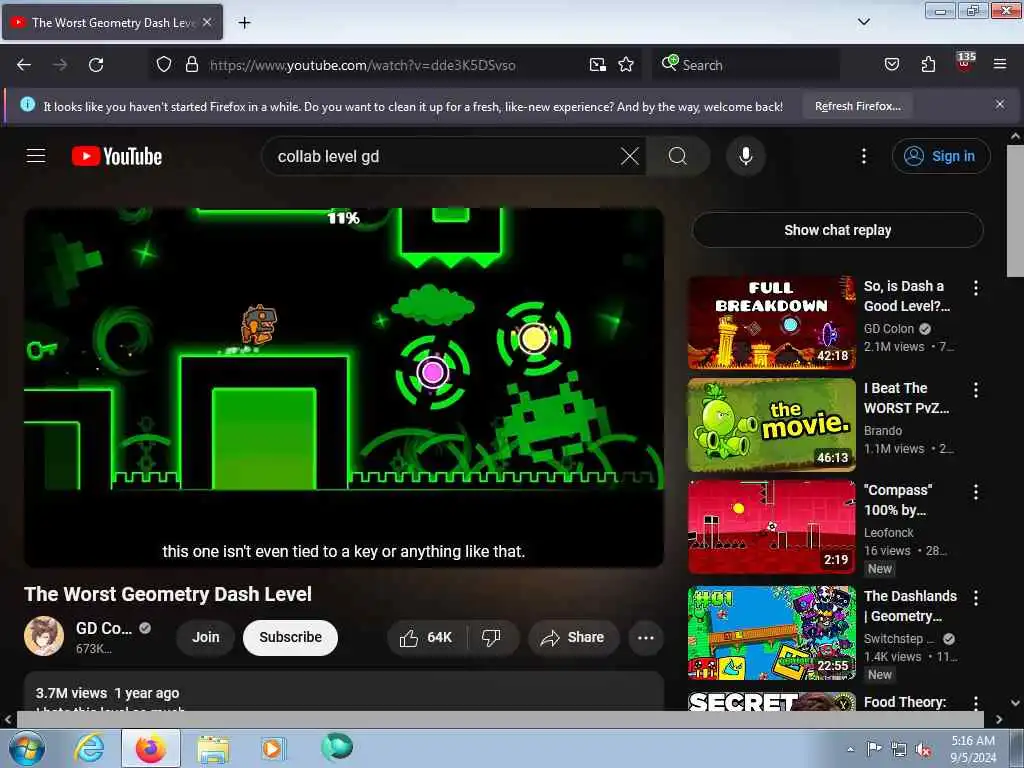This screenshot has width=1024, height=768.
Task: Open options for 'The Dashlands' video
Action: (976, 597)
